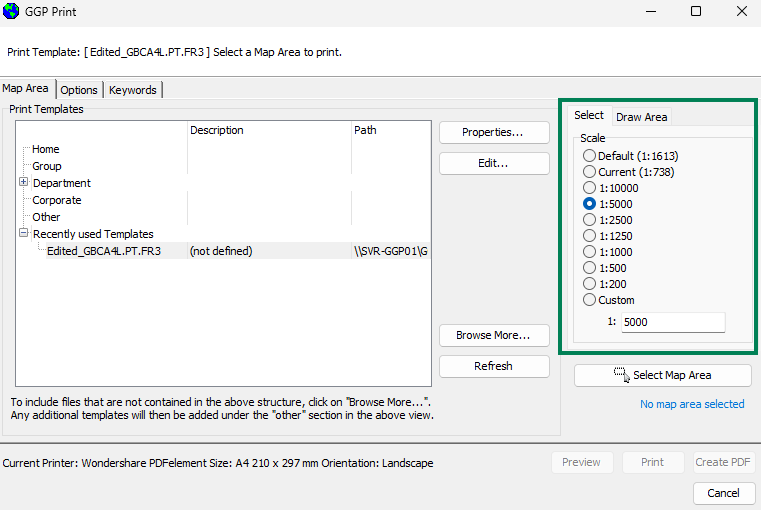Image resolution: width=761 pixels, height=510 pixels.
Task: Click the custom scale input field
Action: tap(673, 322)
